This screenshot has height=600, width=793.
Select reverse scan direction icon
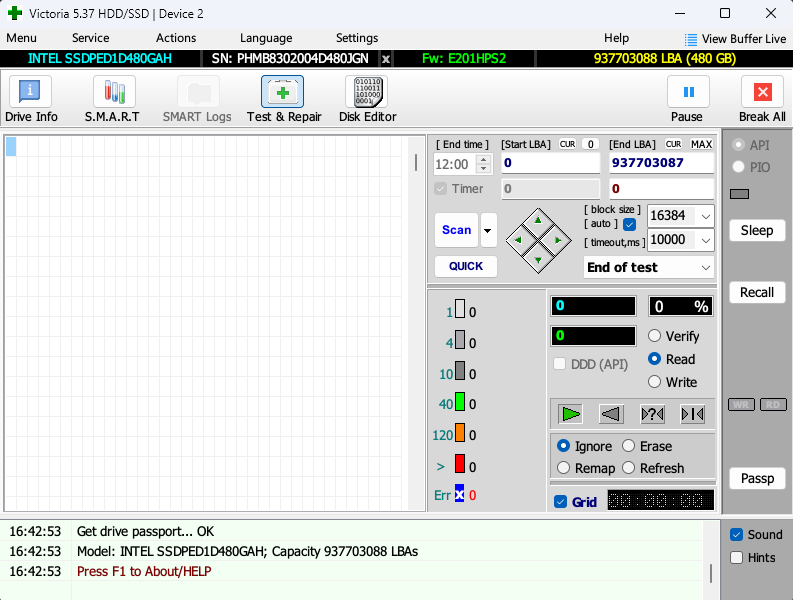click(611, 414)
